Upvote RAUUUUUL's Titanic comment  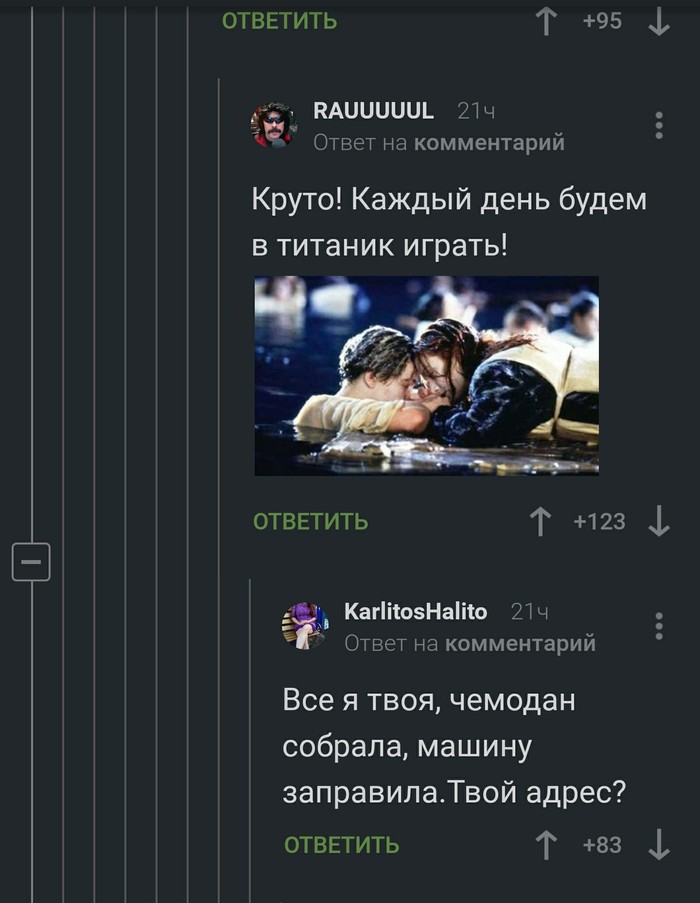(x=539, y=522)
